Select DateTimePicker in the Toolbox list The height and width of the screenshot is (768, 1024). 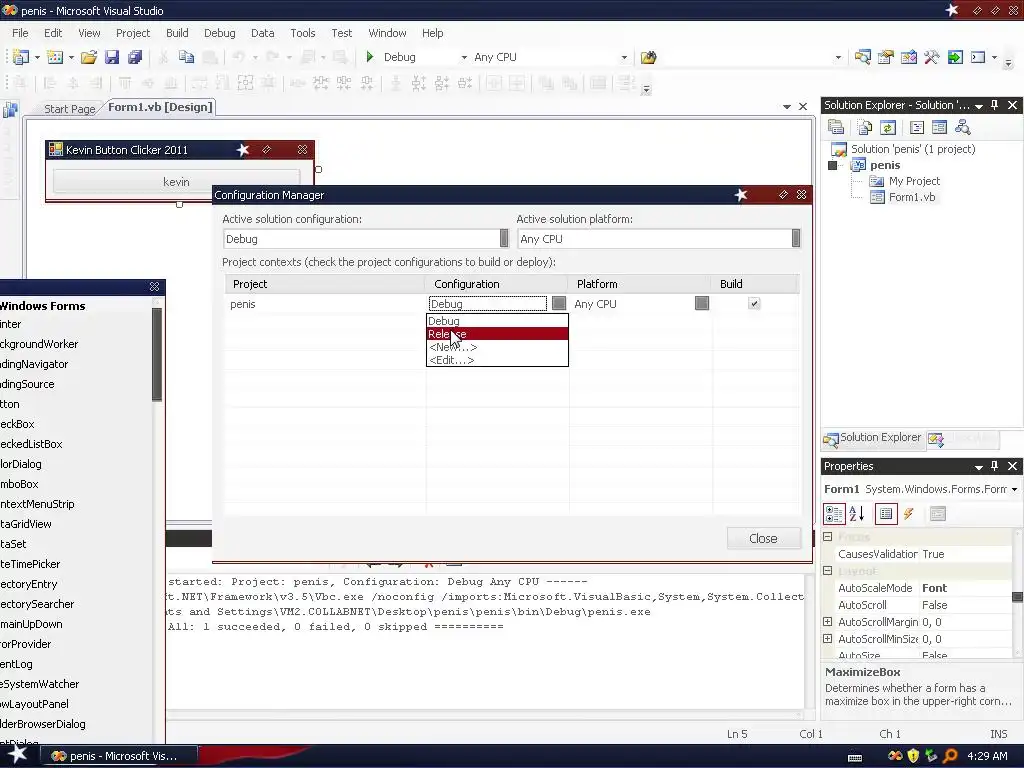tap(29, 564)
